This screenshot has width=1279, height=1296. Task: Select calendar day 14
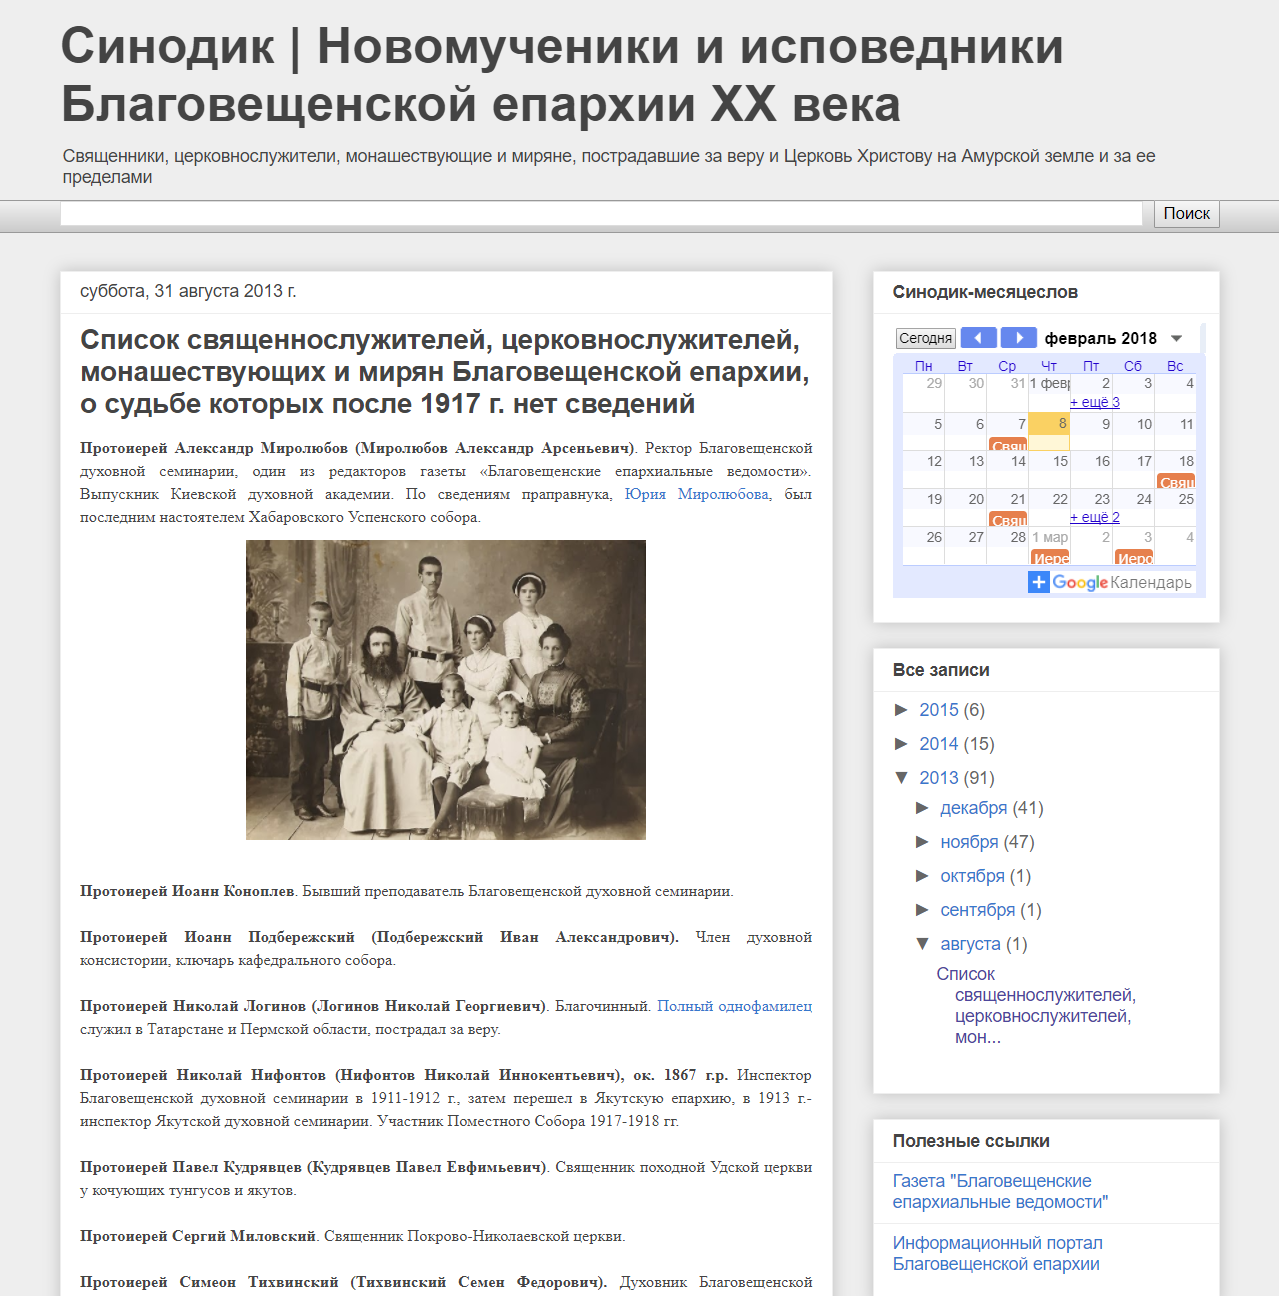point(1018,461)
